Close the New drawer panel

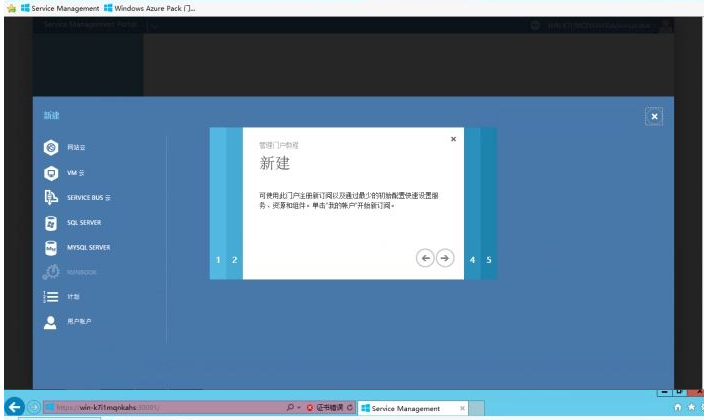point(654,116)
